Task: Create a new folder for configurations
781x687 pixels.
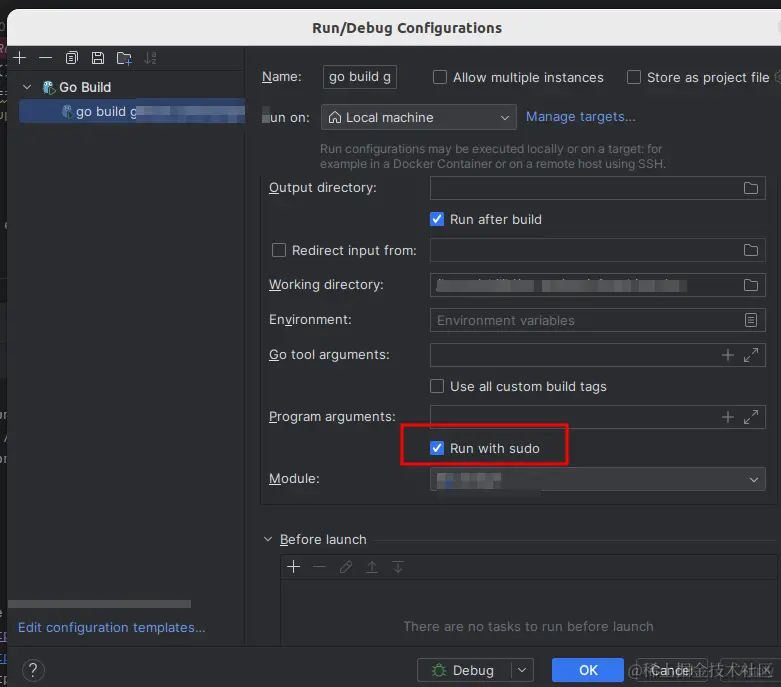Action: 124,58
